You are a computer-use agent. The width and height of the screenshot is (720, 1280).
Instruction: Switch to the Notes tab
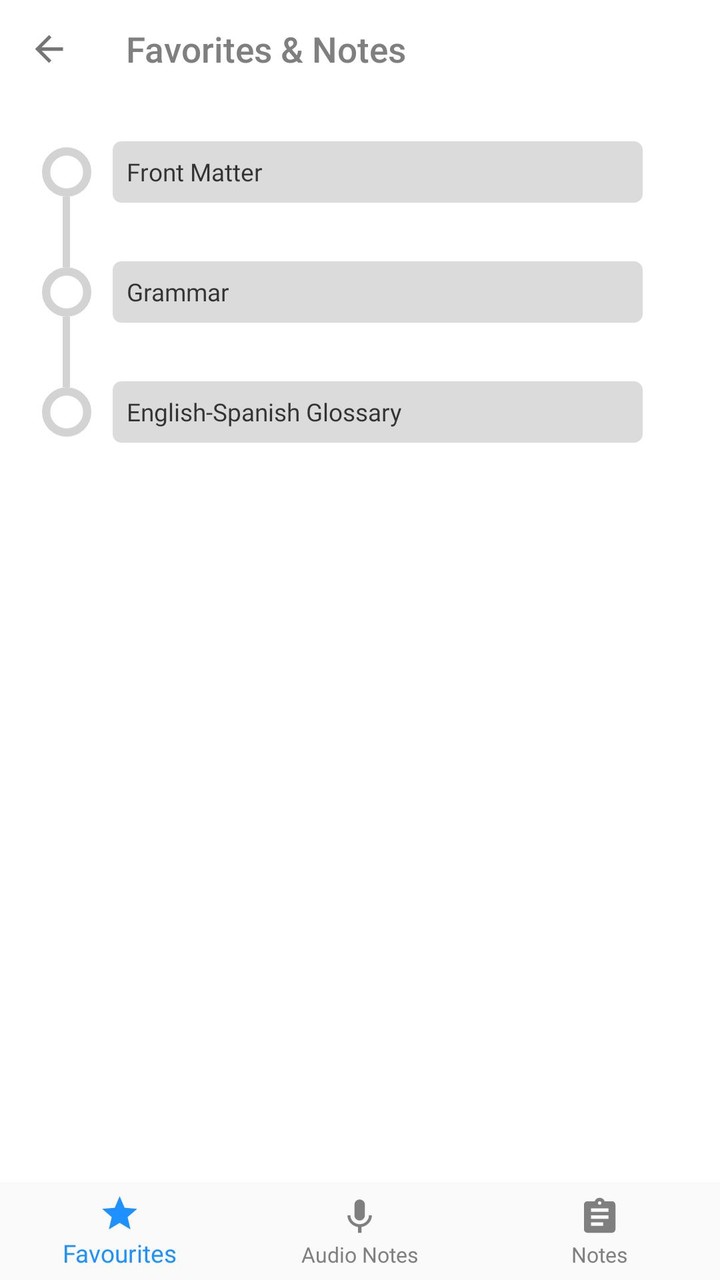click(599, 1230)
